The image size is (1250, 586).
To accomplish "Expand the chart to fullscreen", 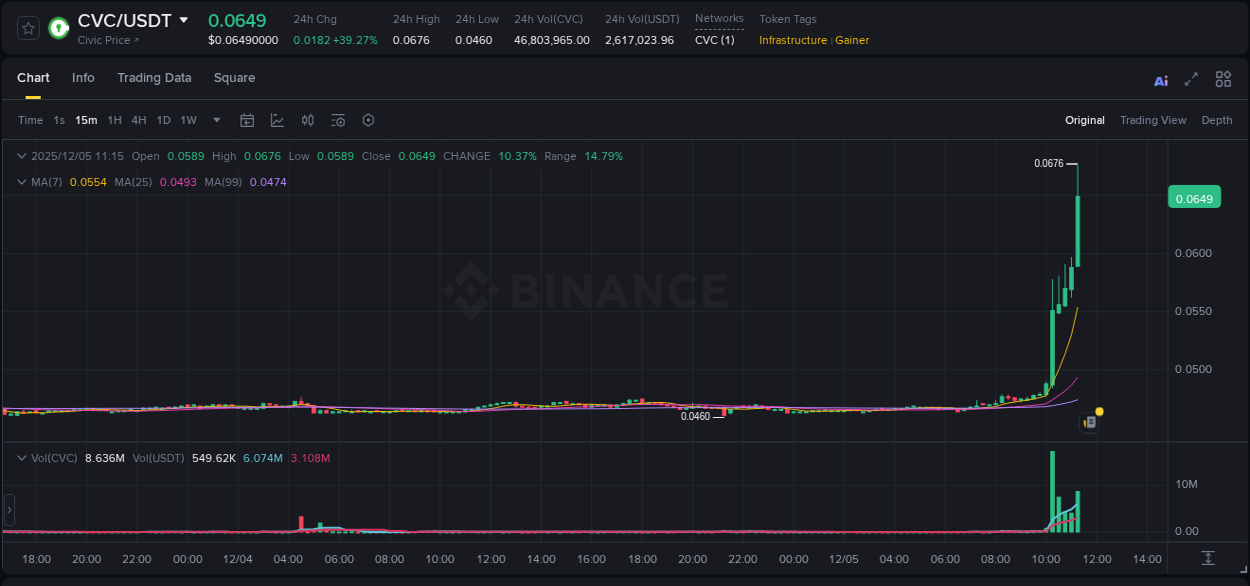I will coord(1192,79).
